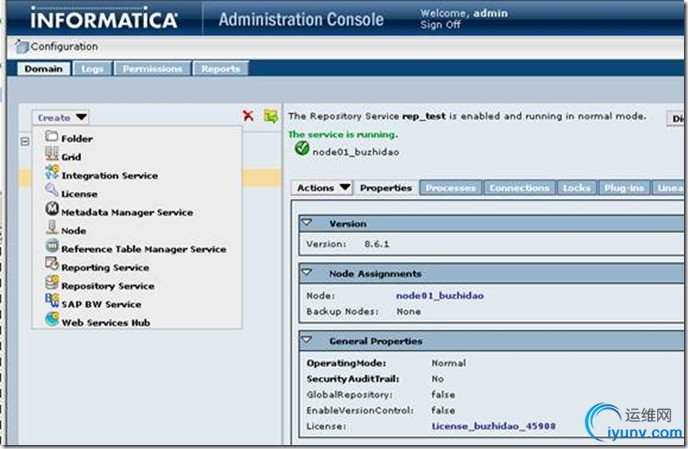Click the Web Services Hub globe icon

tap(52, 319)
